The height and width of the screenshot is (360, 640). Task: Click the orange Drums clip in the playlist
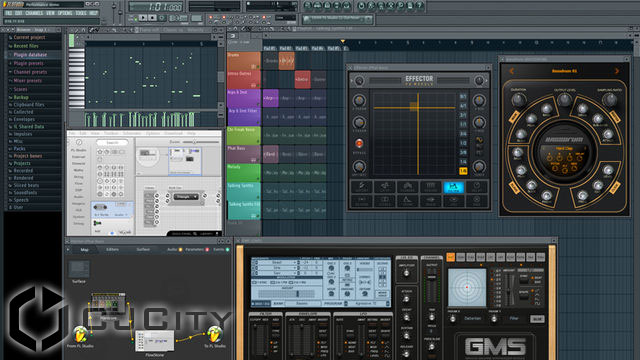287,61
